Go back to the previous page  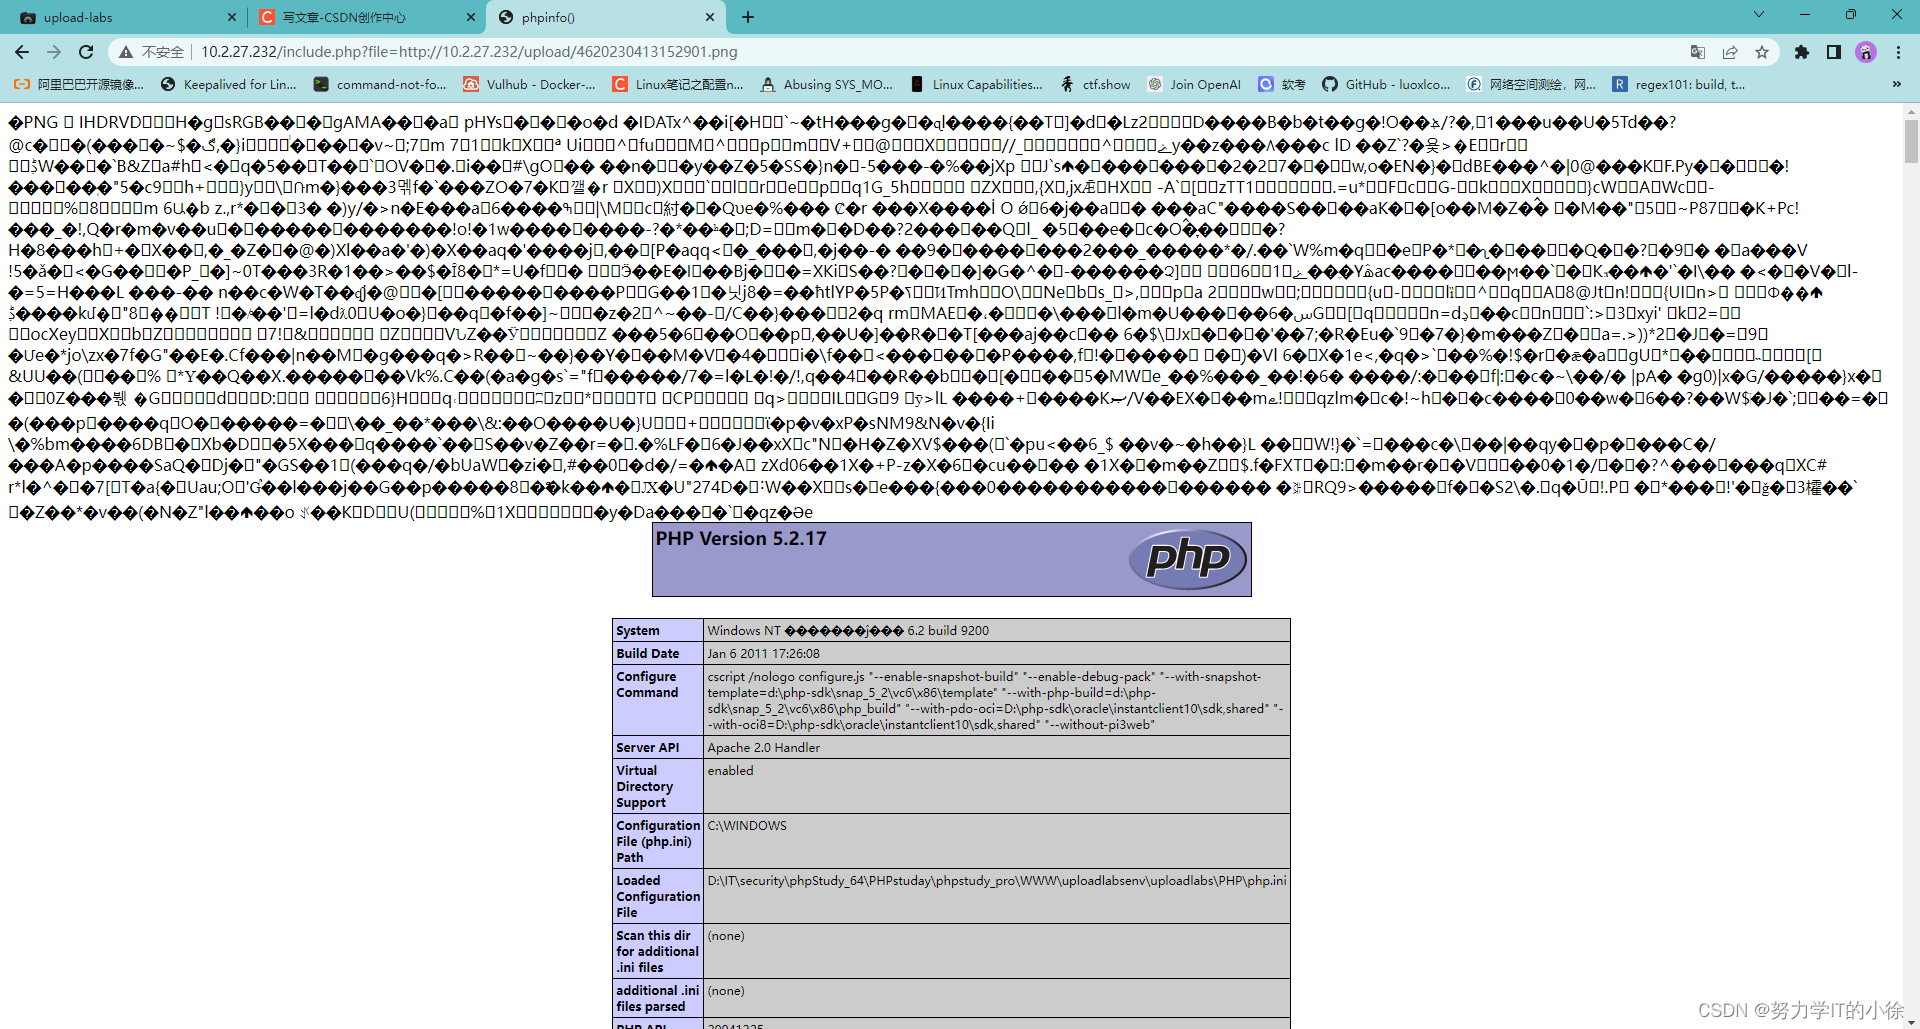(22, 52)
